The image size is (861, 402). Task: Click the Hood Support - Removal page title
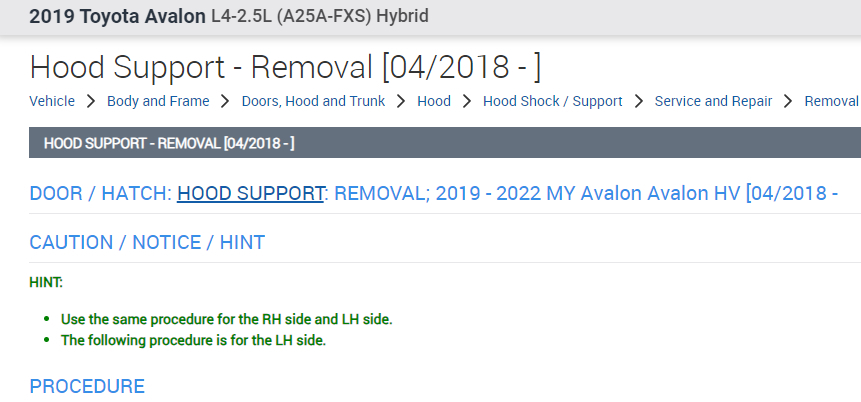(x=285, y=67)
